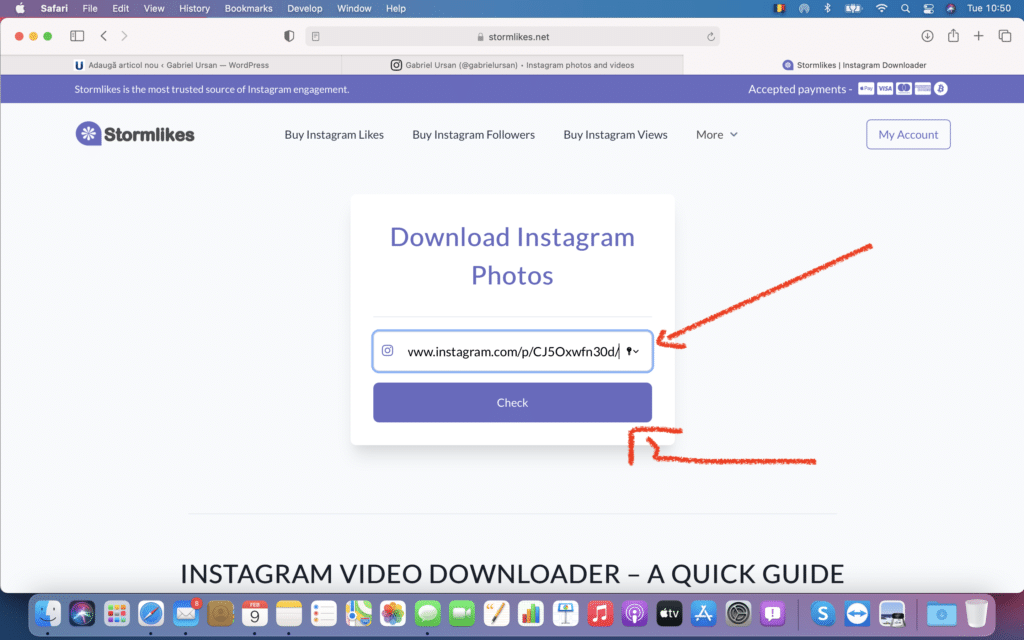Click the Tue 10:50 clock
The height and width of the screenshot is (640, 1024).
click(989, 8)
